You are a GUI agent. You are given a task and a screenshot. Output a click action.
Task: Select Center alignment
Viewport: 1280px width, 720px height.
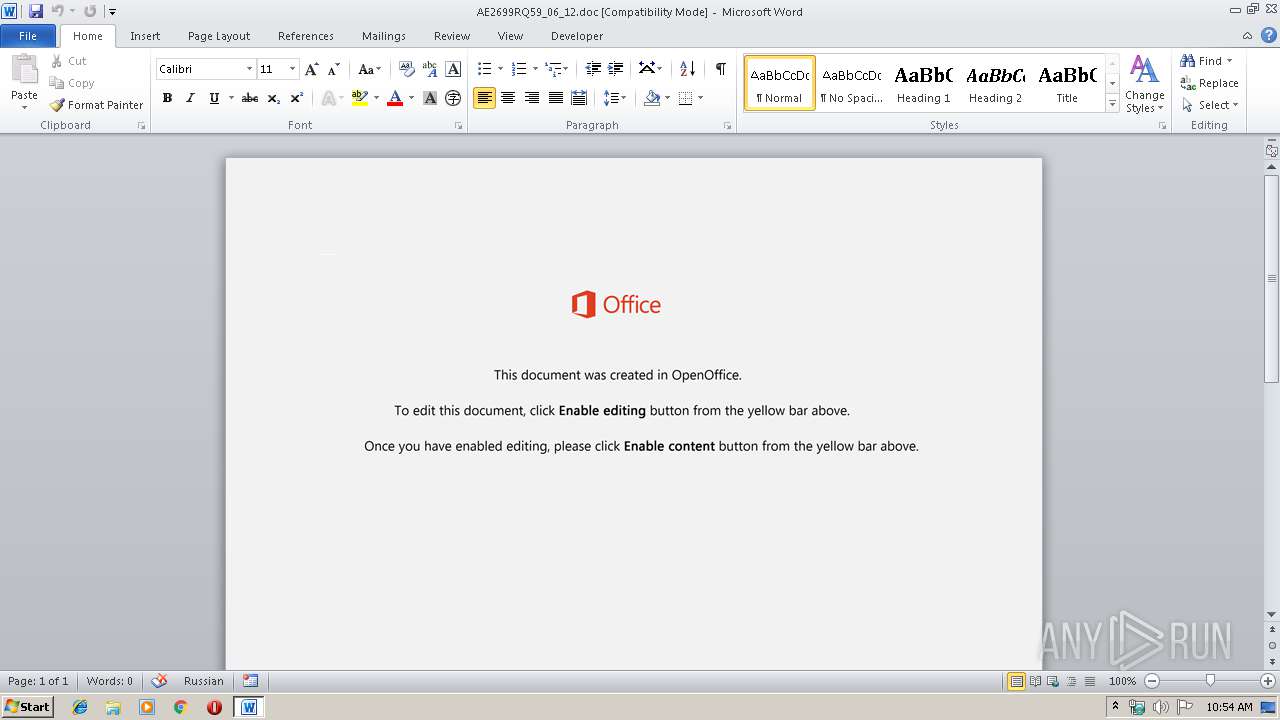click(x=508, y=98)
